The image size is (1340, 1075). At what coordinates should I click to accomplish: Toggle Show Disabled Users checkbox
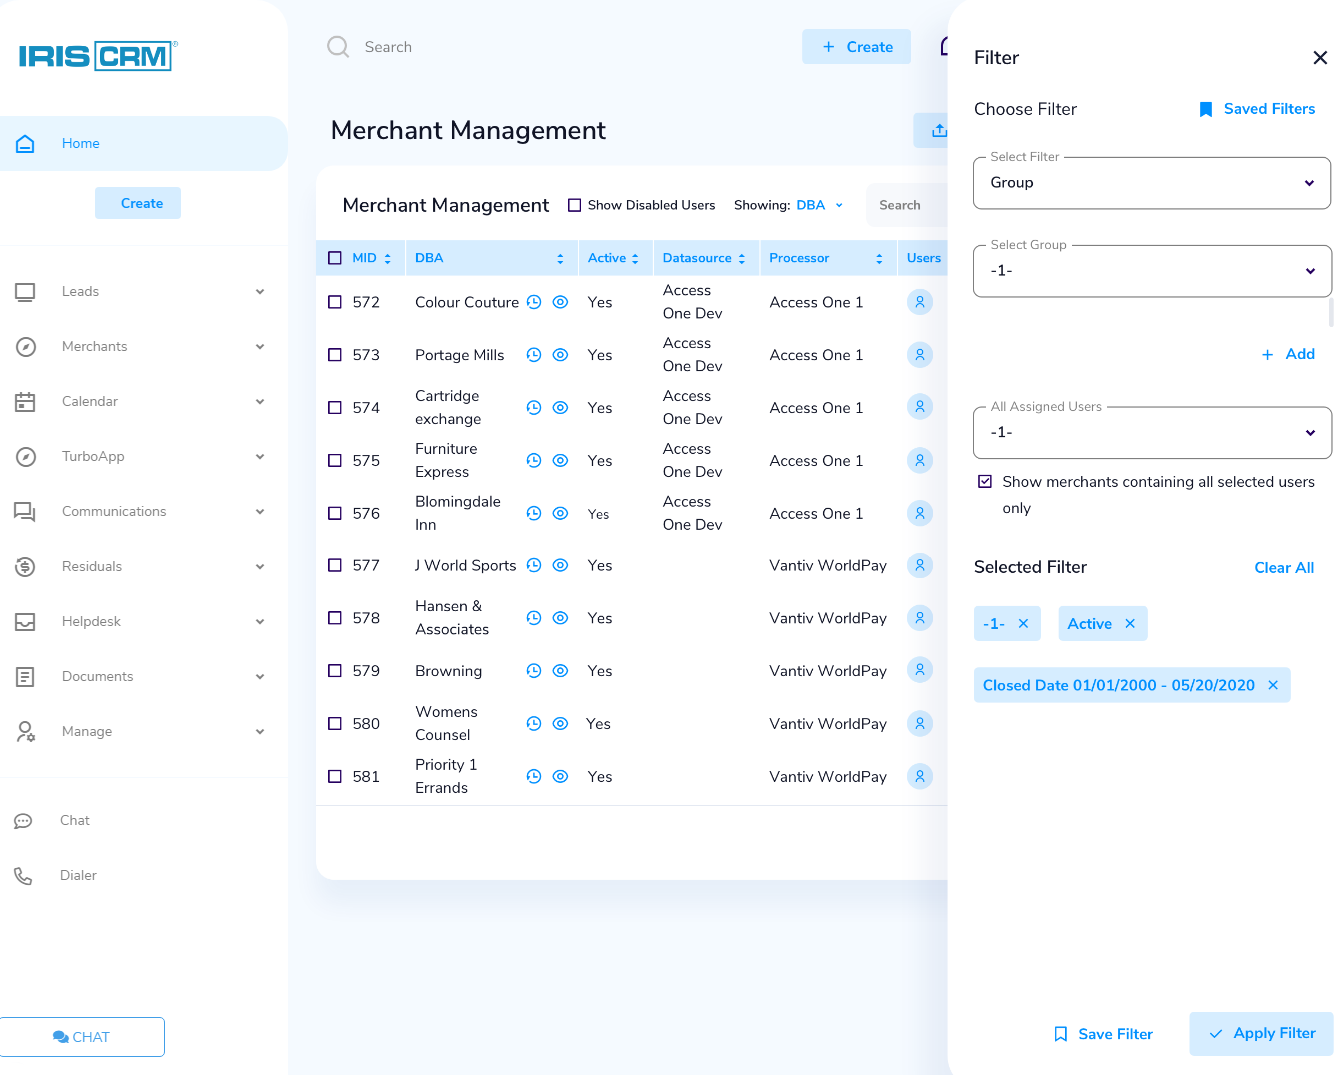pos(574,205)
